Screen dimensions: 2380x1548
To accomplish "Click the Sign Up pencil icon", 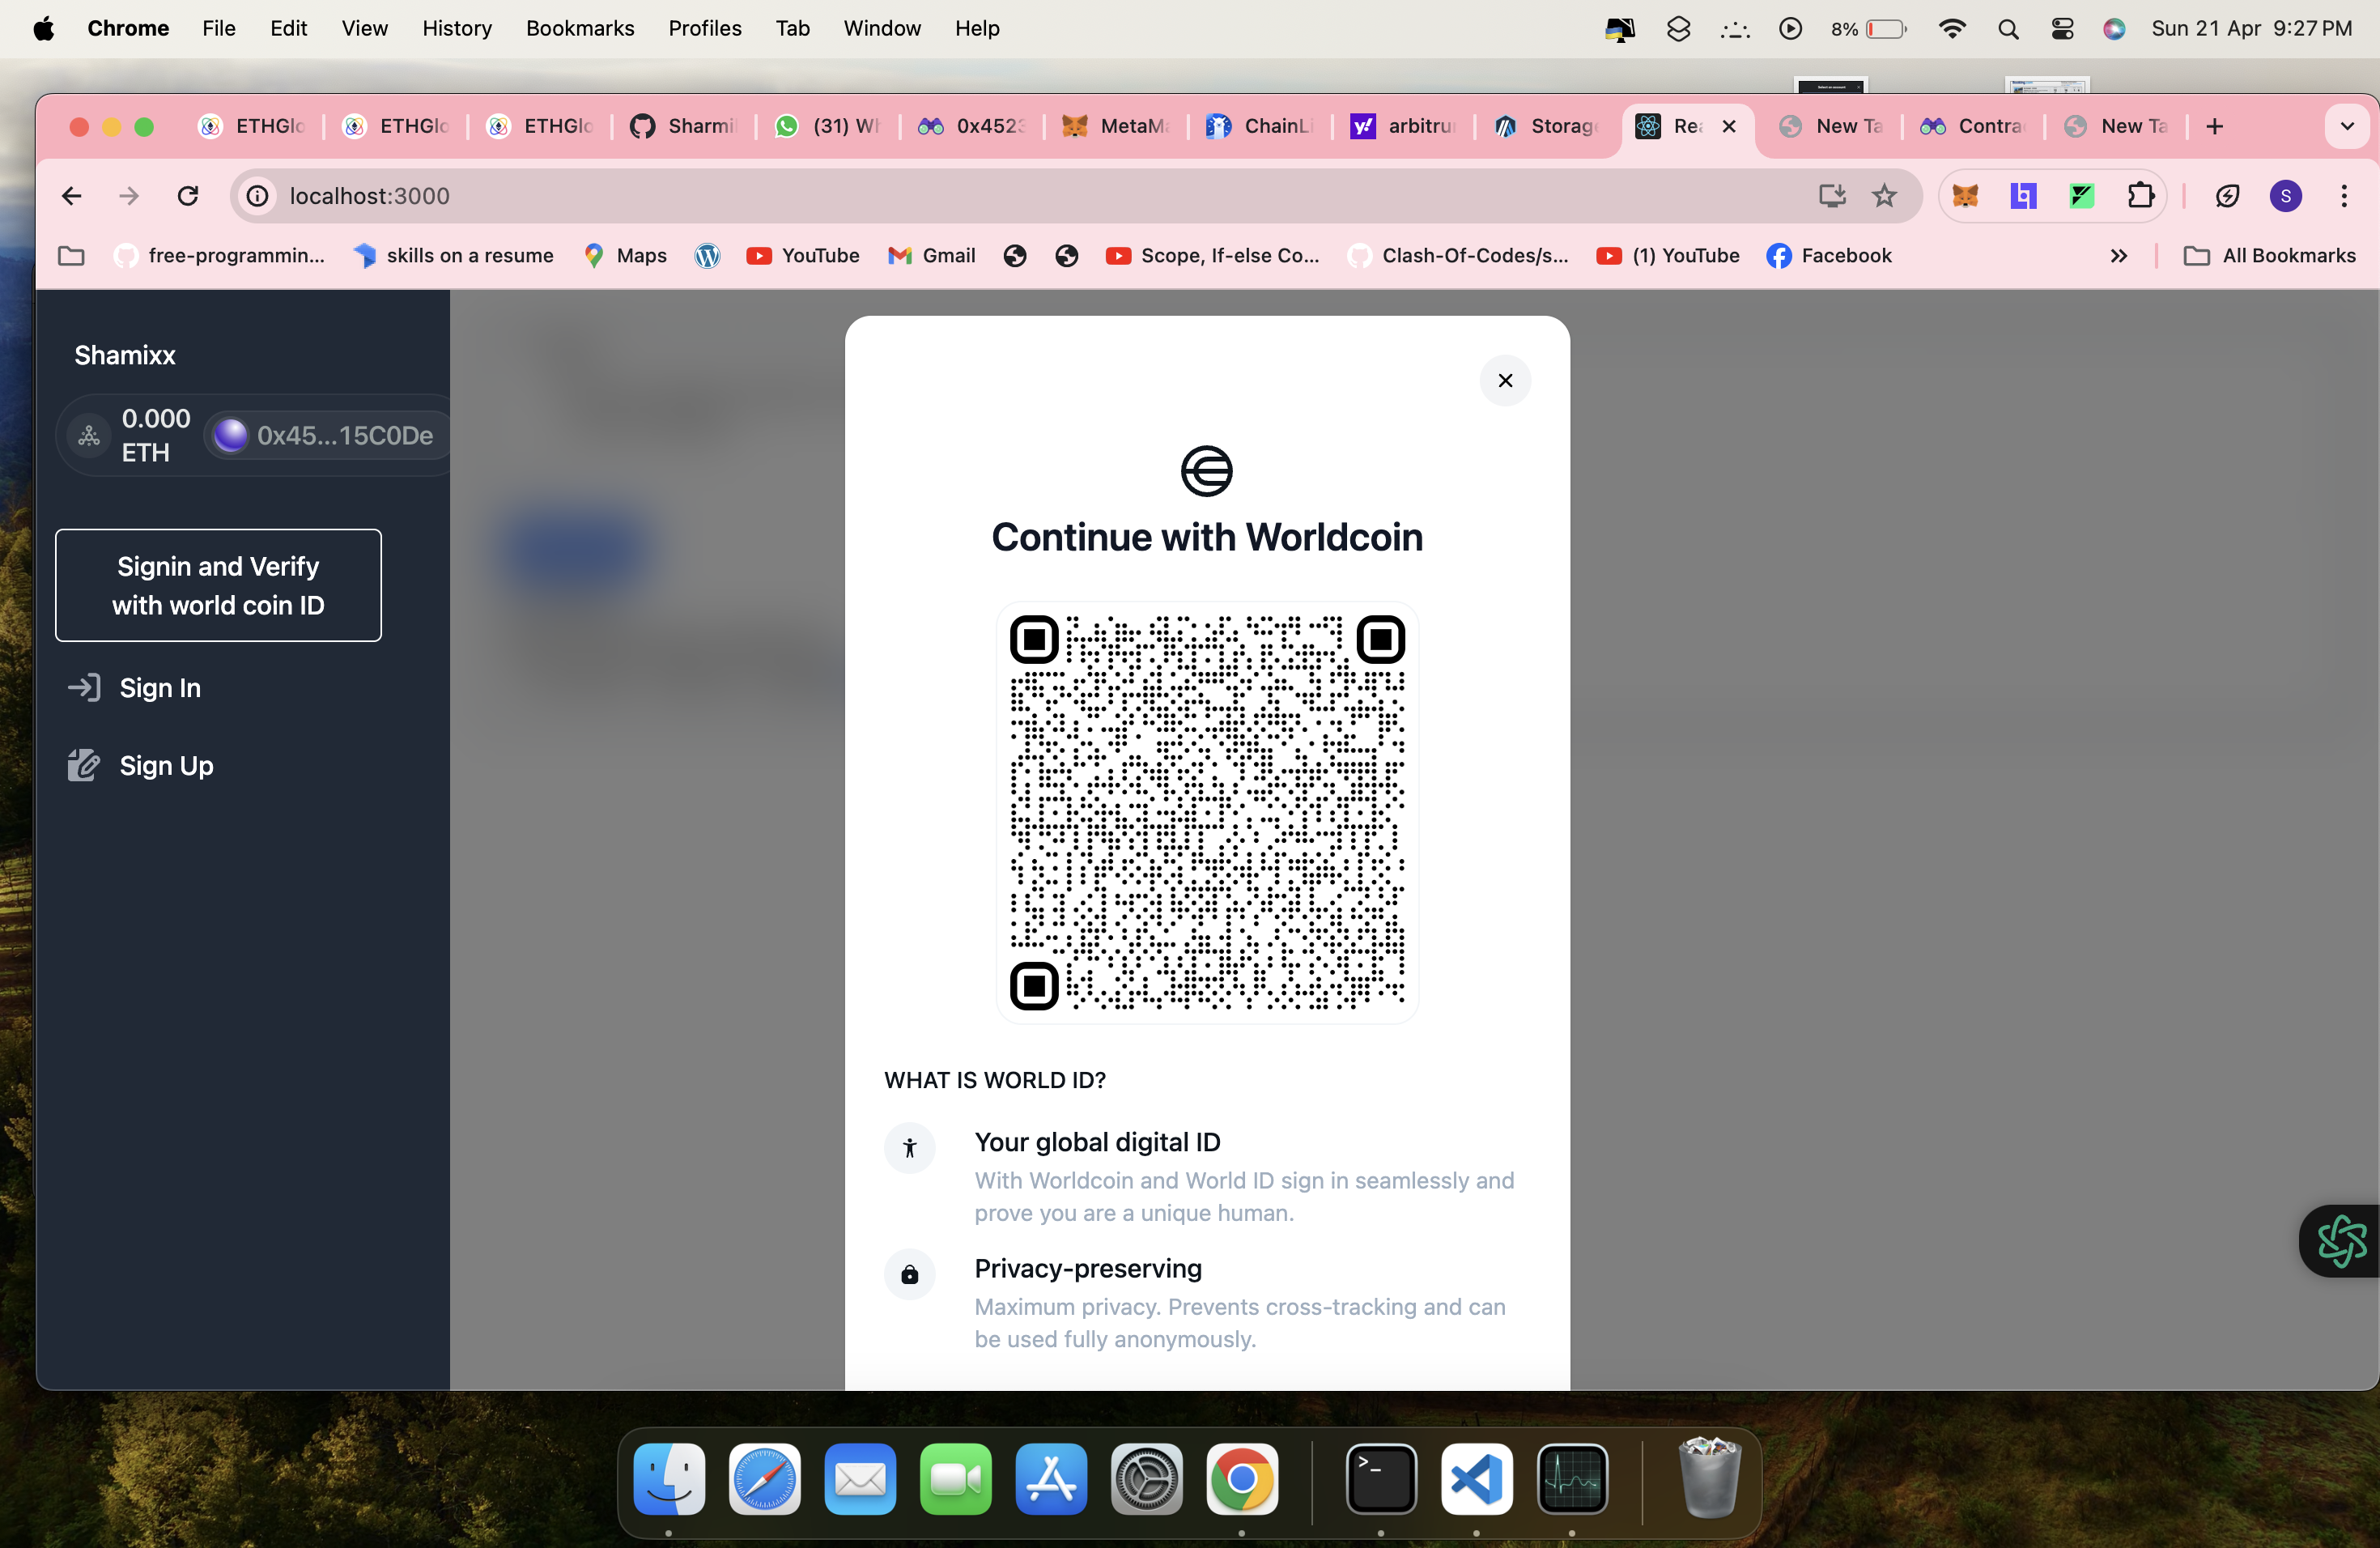I will (x=84, y=766).
